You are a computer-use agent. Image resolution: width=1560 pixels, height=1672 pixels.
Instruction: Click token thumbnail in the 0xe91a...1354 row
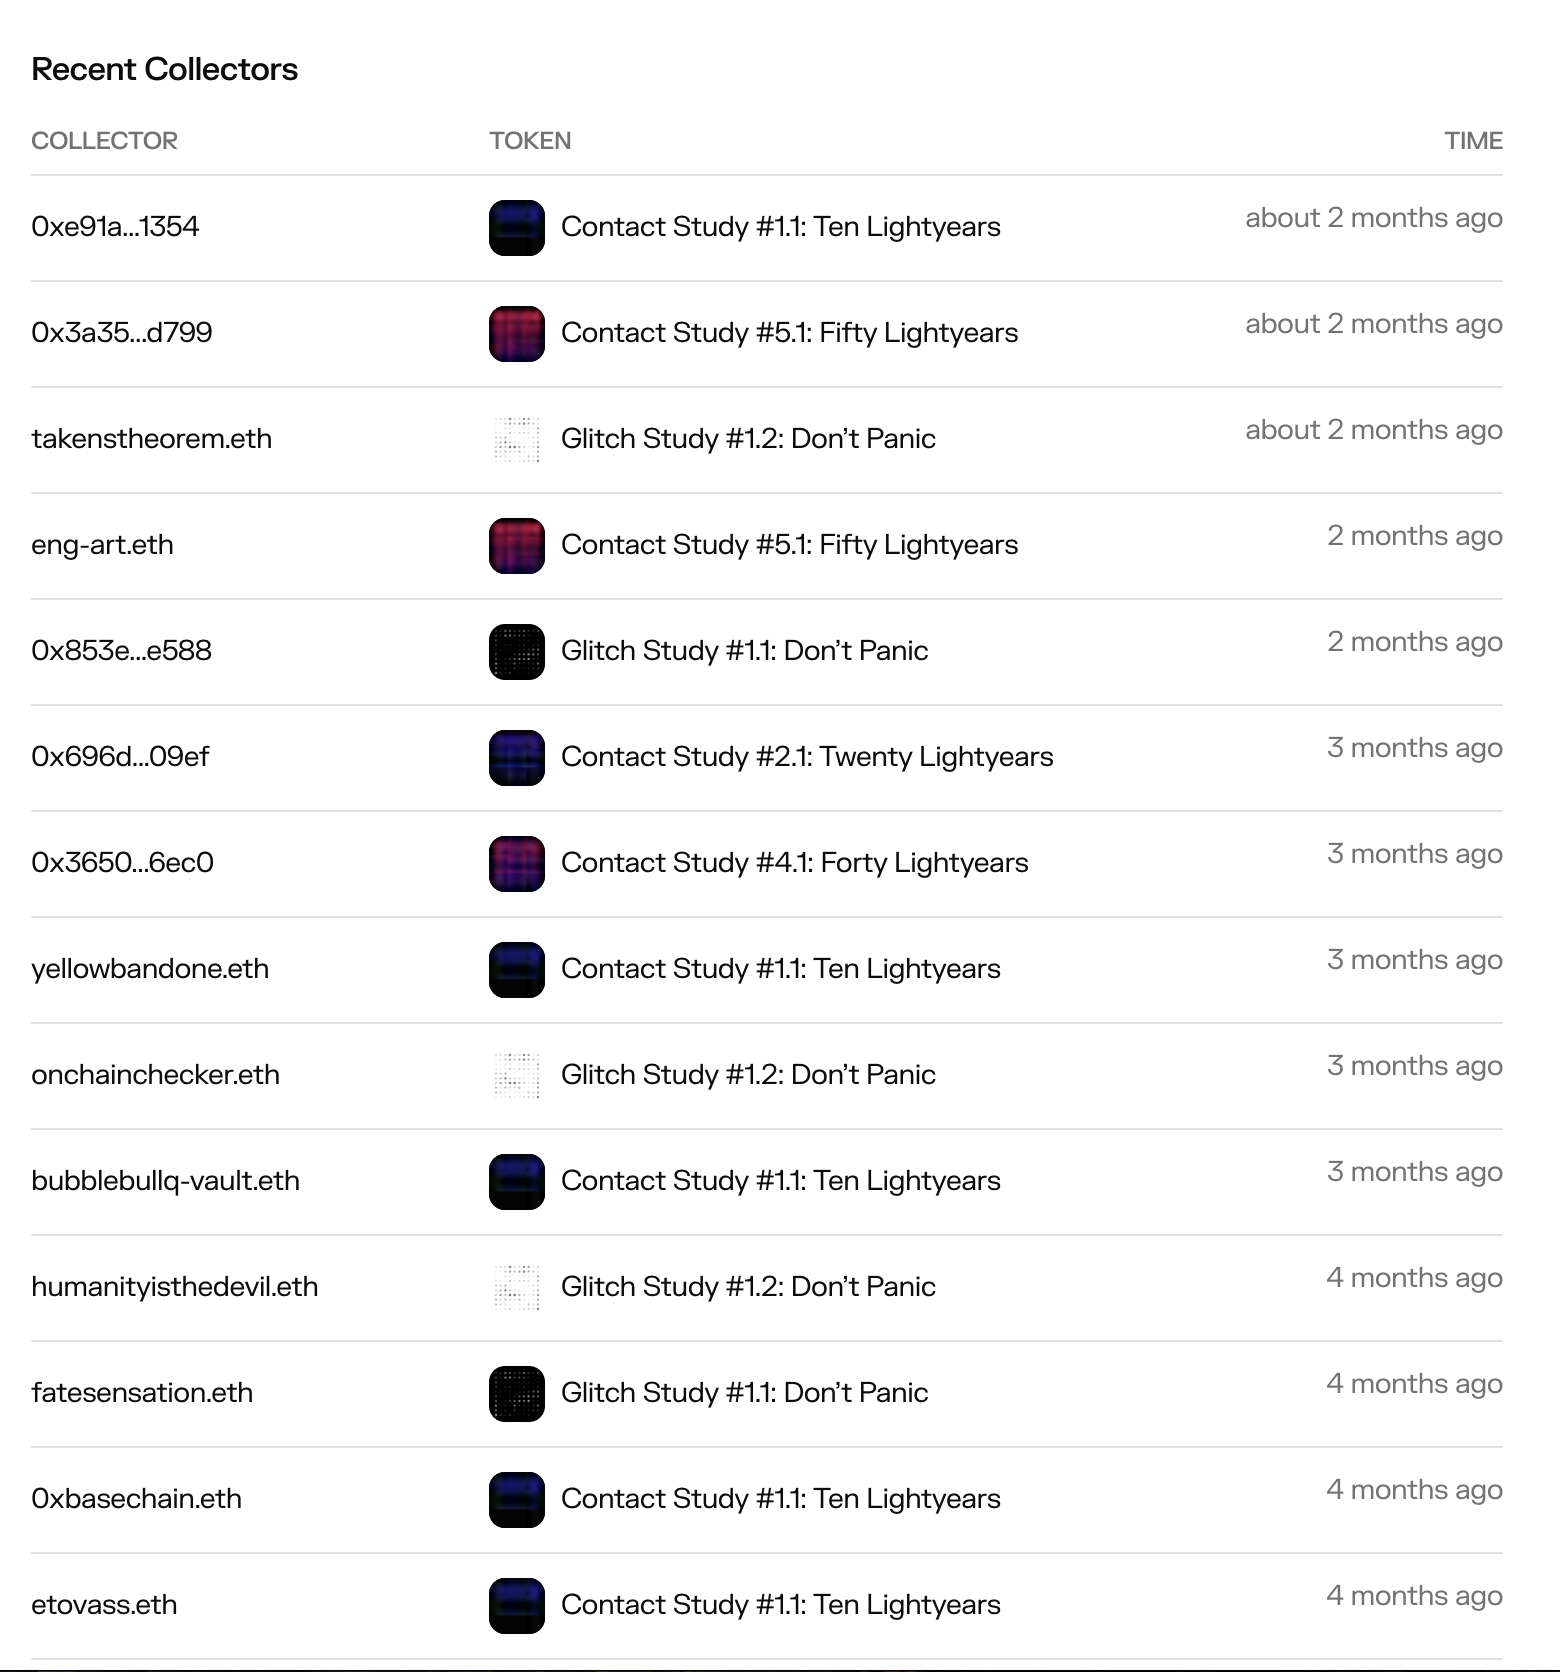[x=516, y=228]
